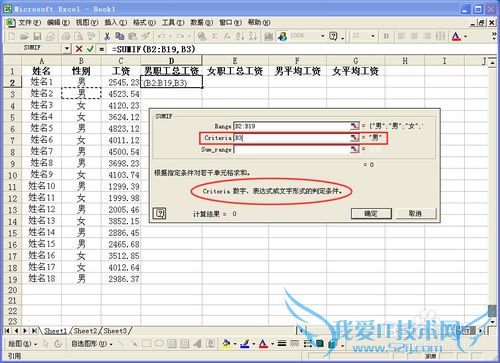Viewport: 500px width, 363px height.
Task: Click the globe icon beside zoom box
Action: pos(282,36)
